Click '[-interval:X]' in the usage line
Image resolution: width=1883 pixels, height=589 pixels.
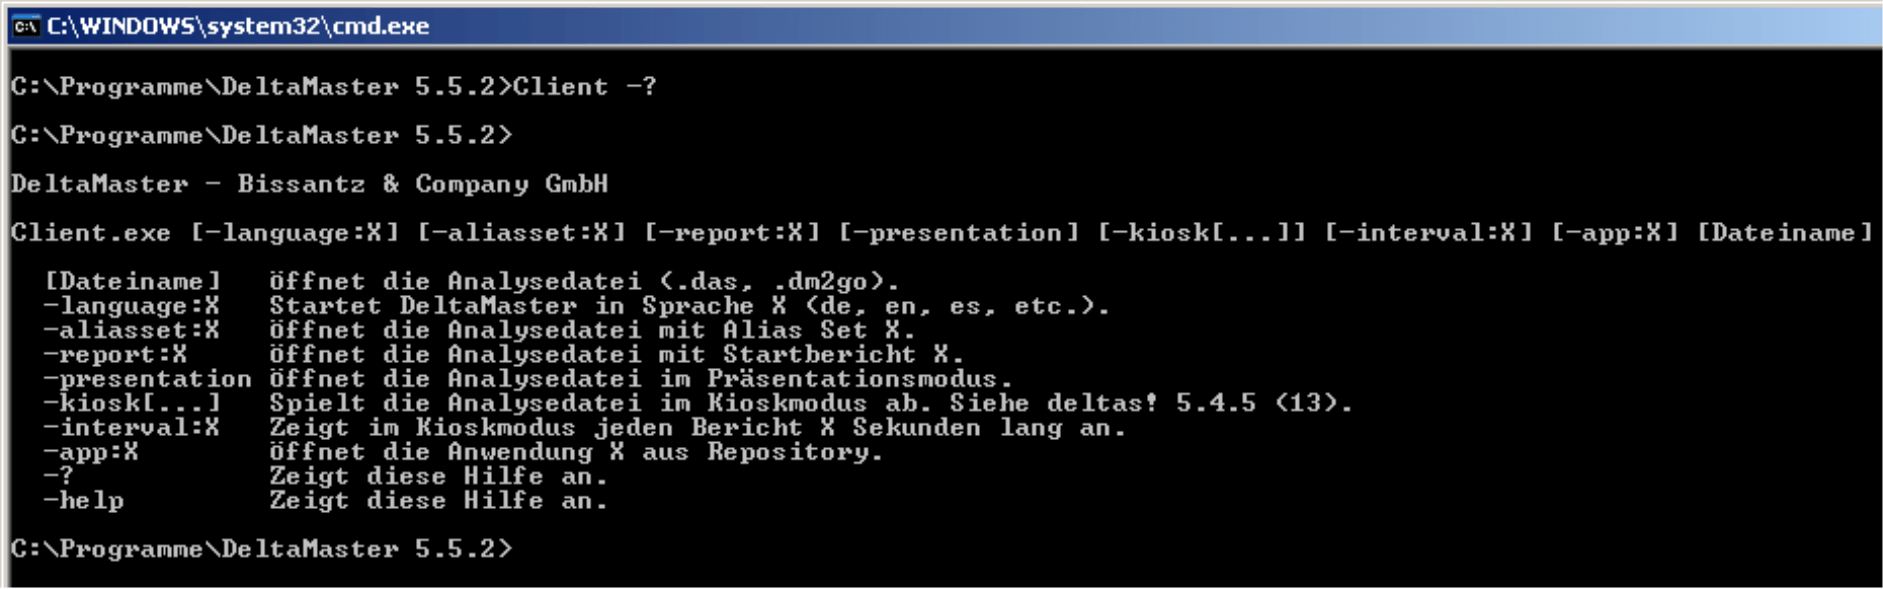click(x=1429, y=234)
